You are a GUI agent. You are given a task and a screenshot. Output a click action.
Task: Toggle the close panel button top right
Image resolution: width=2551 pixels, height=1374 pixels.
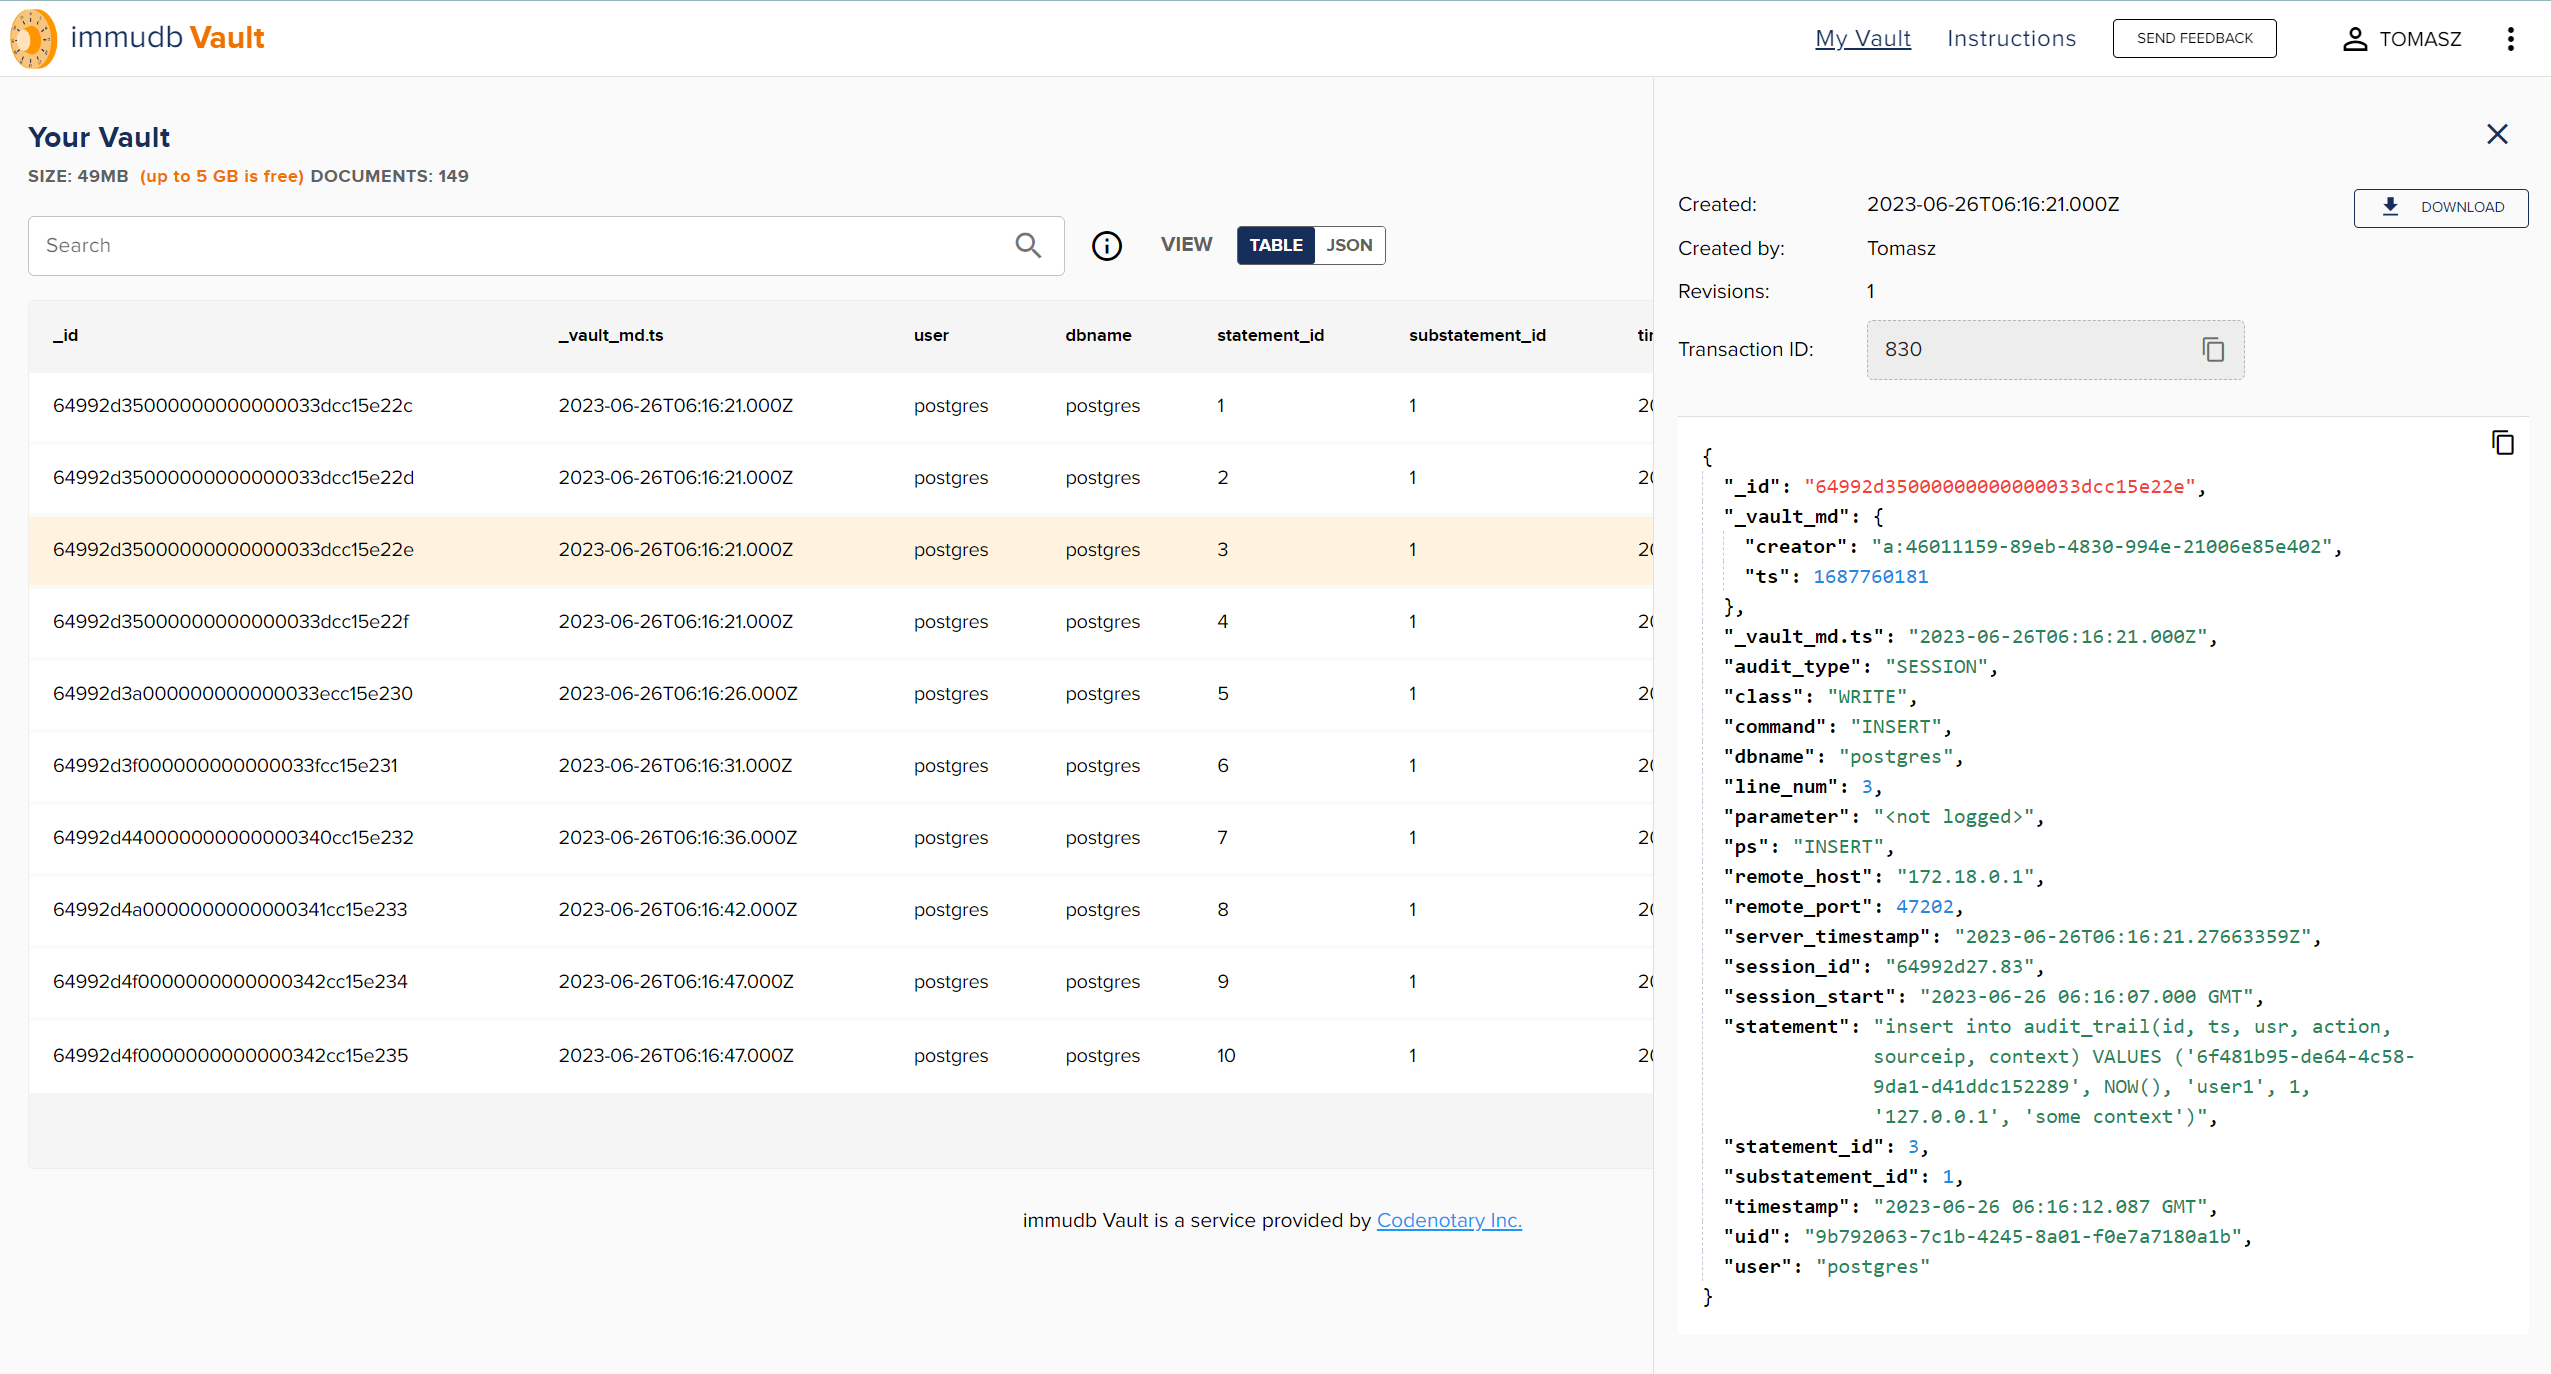[x=2497, y=134]
